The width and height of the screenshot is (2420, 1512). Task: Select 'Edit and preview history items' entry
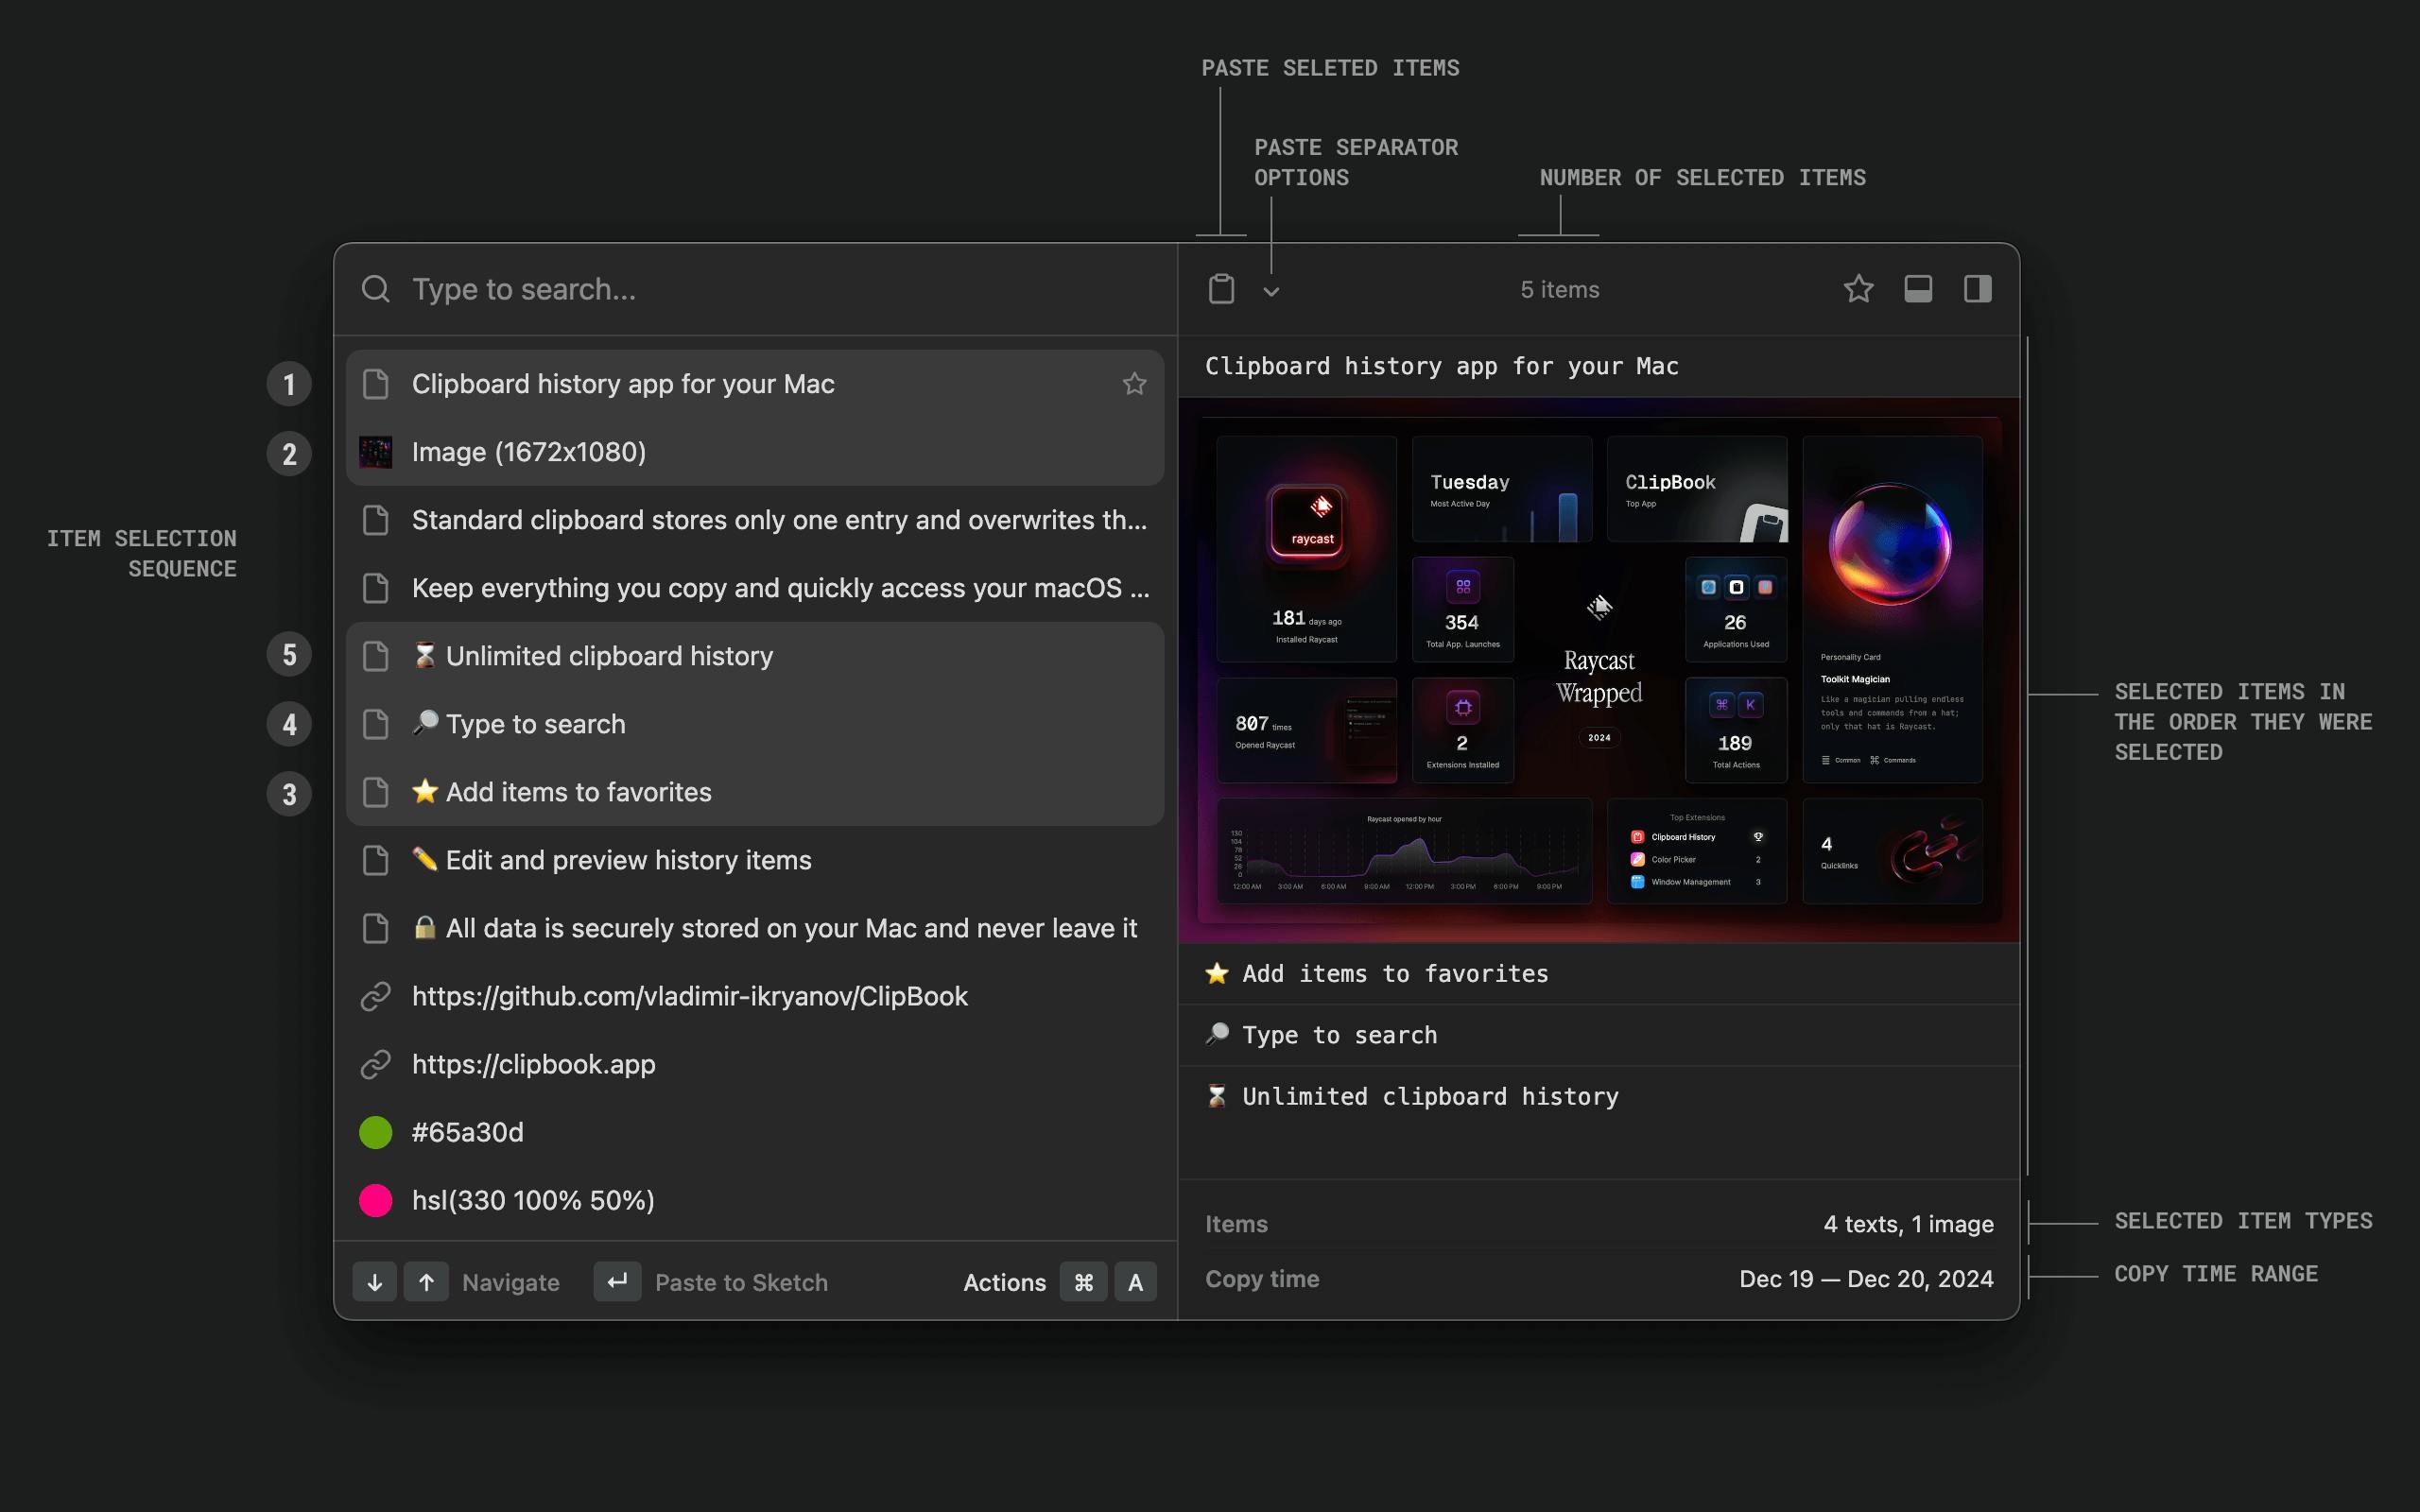coord(755,860)
